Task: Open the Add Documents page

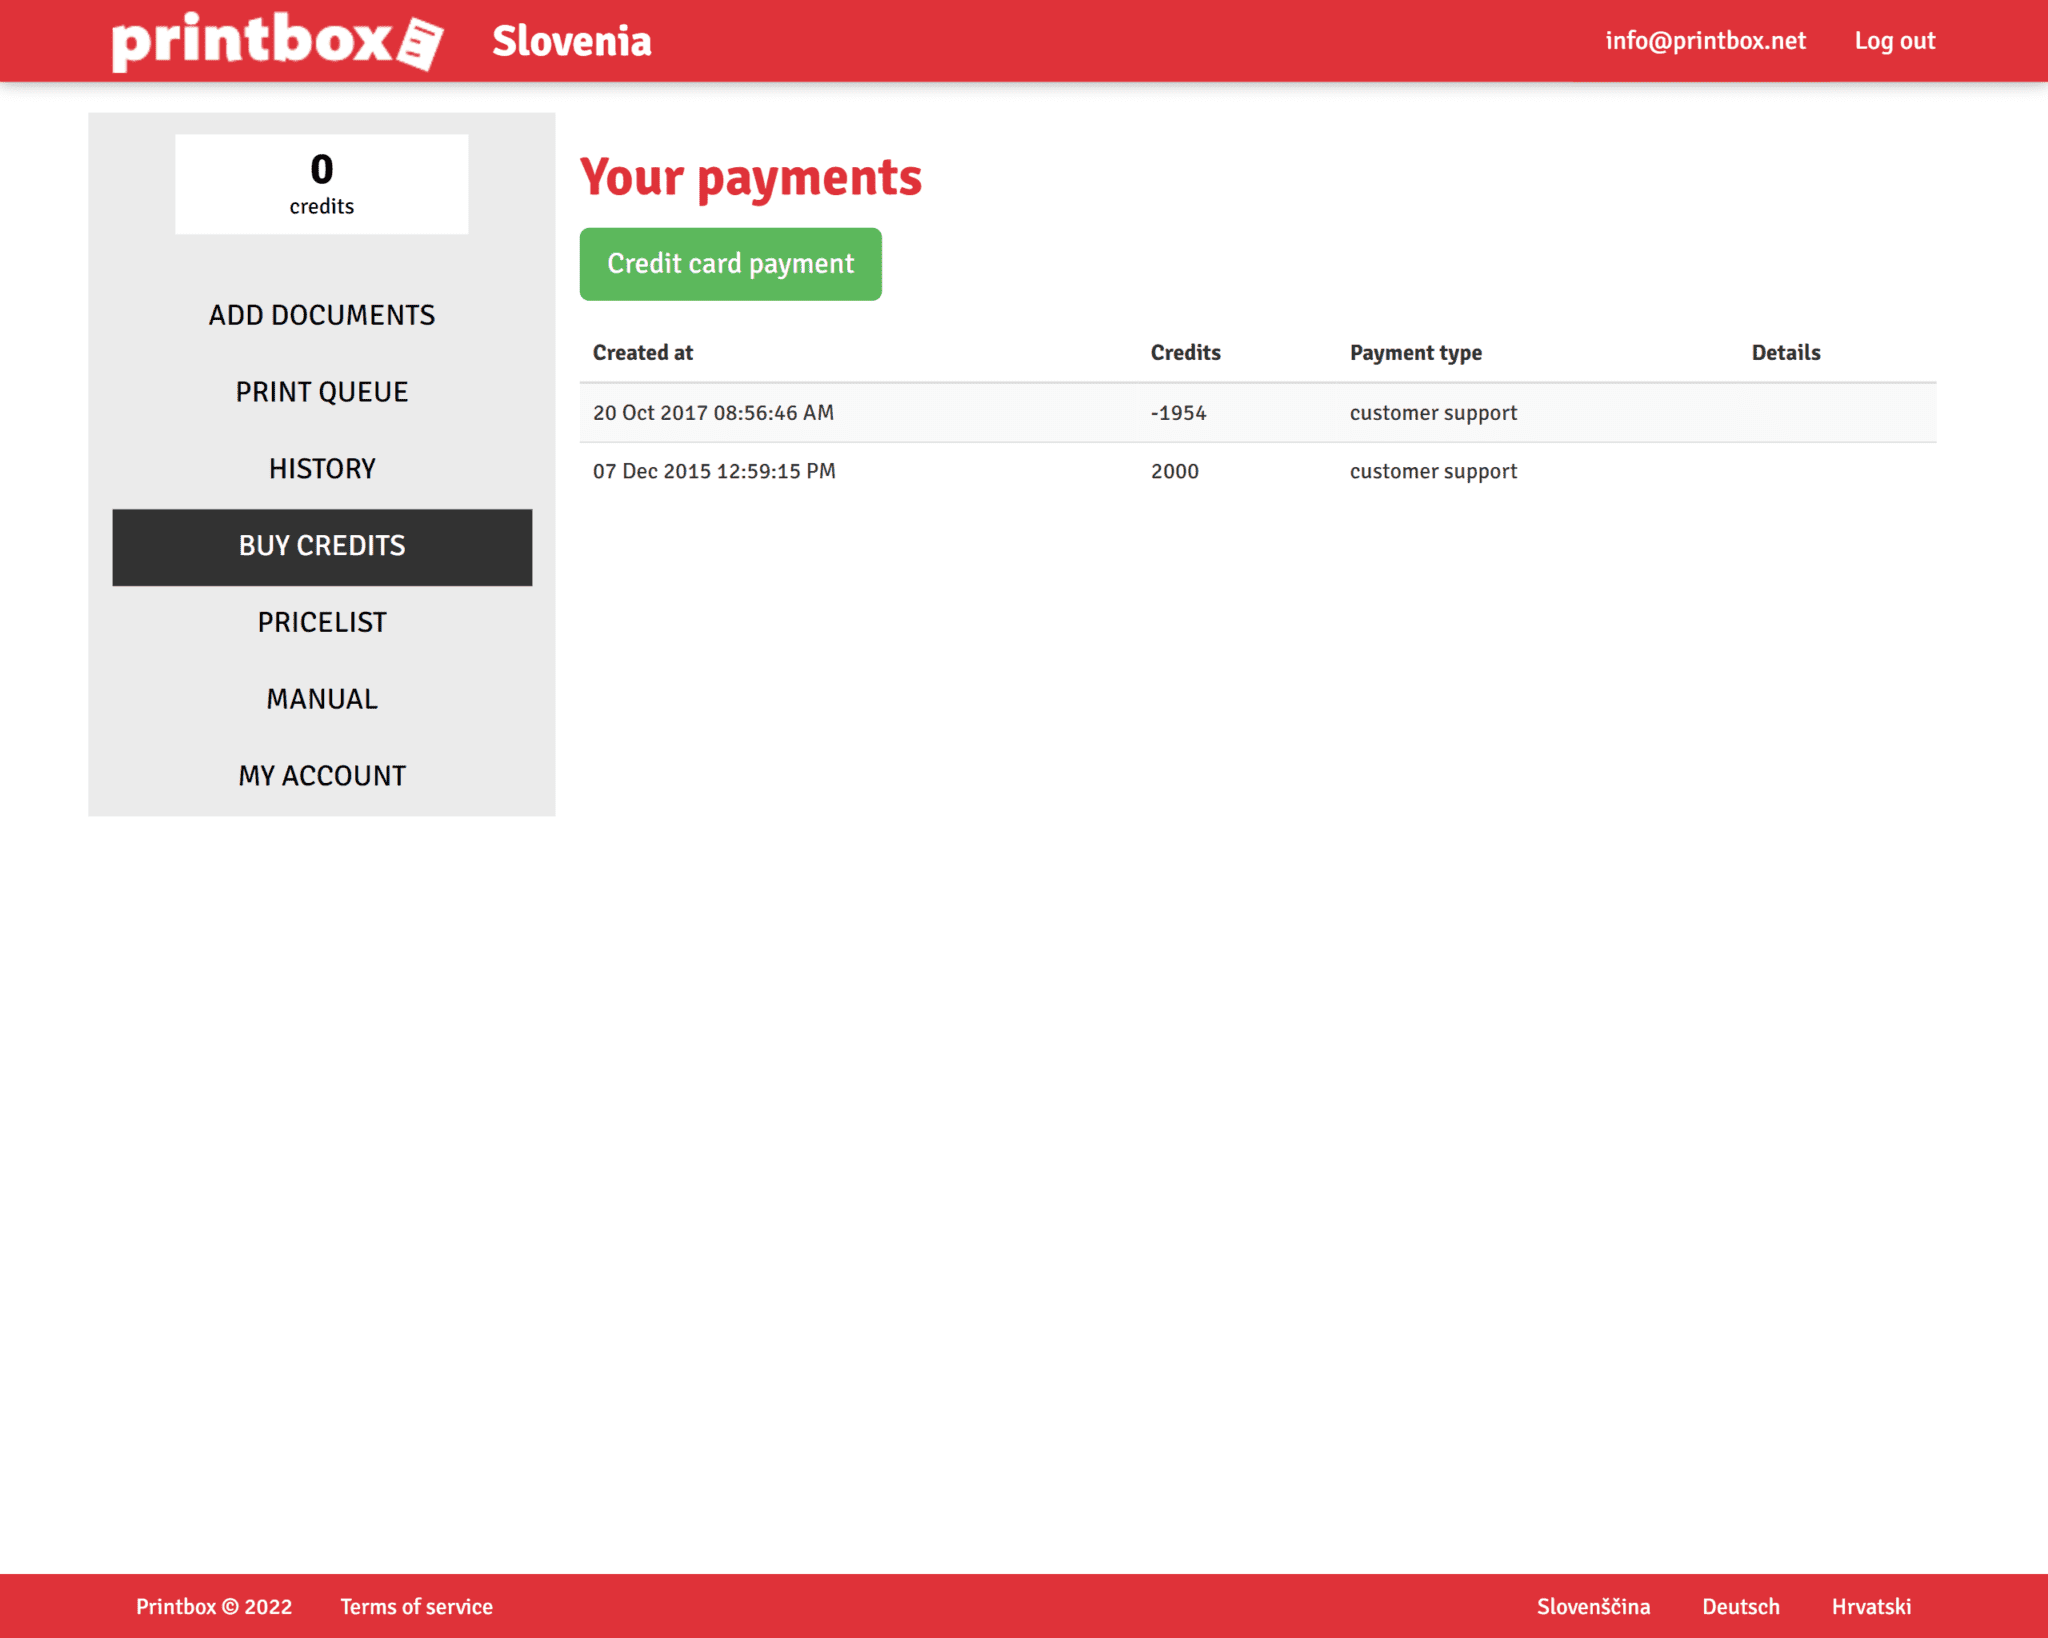Action: (x=321, y=315)
